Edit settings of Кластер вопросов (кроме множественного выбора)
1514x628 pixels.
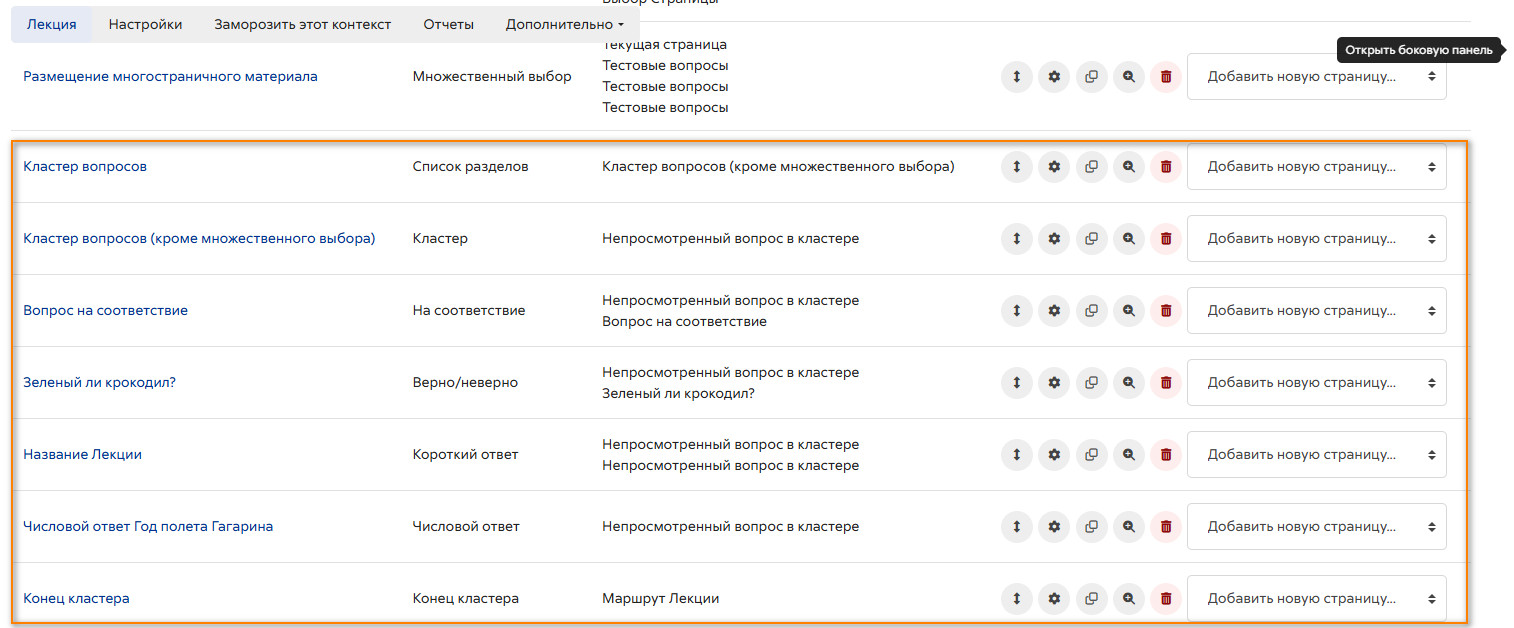coord(1053,239)
